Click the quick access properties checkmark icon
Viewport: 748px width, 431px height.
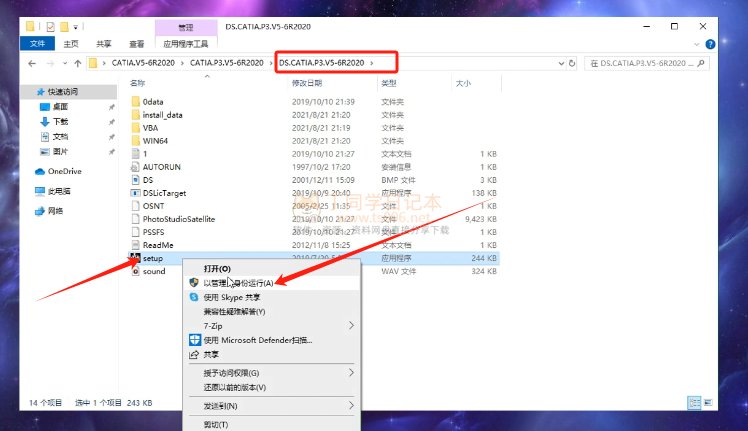pos(51,27)
